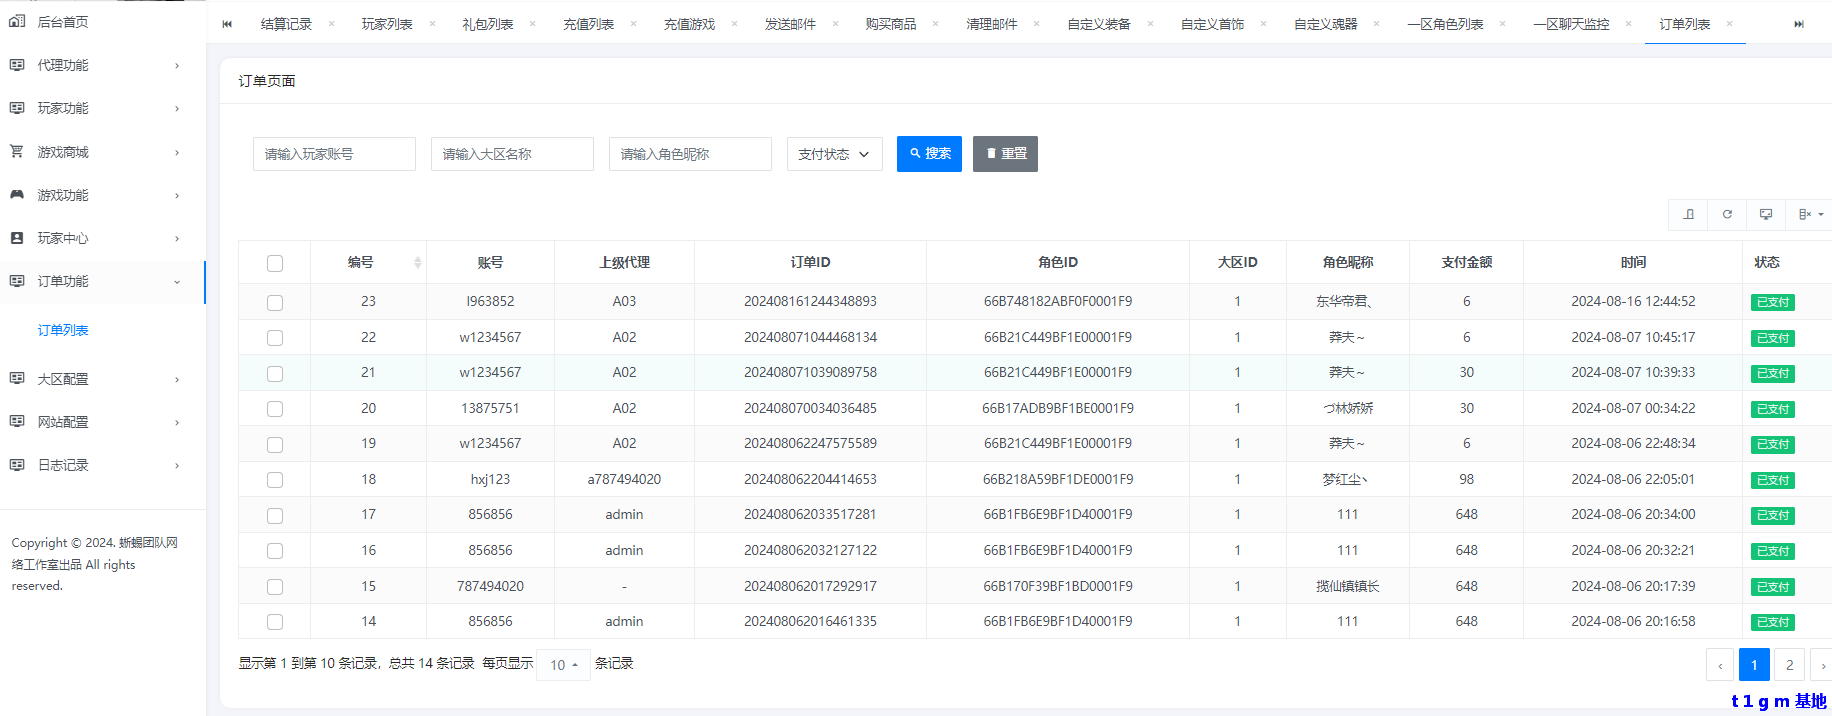Click the previous page arrow in pagination
The image size is (1832, 716).
click(x=1720, y=665)
